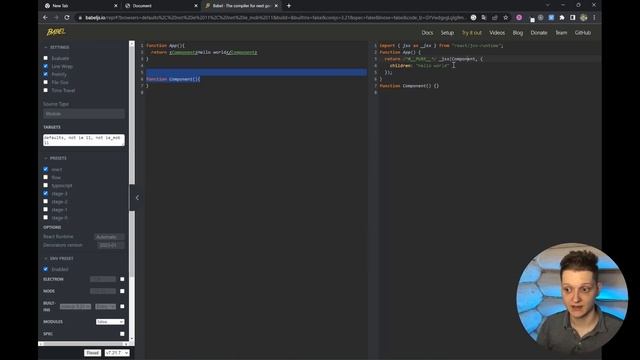Enable the File Size checkbox
This screenshot has width=640, height=360.
pos(45,82)
